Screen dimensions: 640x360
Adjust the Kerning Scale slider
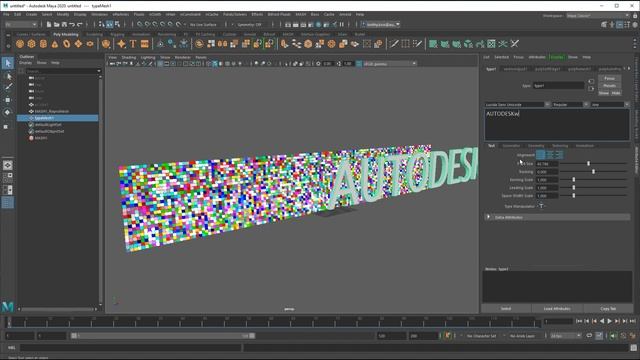pyautogui.click(x=573, y=180)
